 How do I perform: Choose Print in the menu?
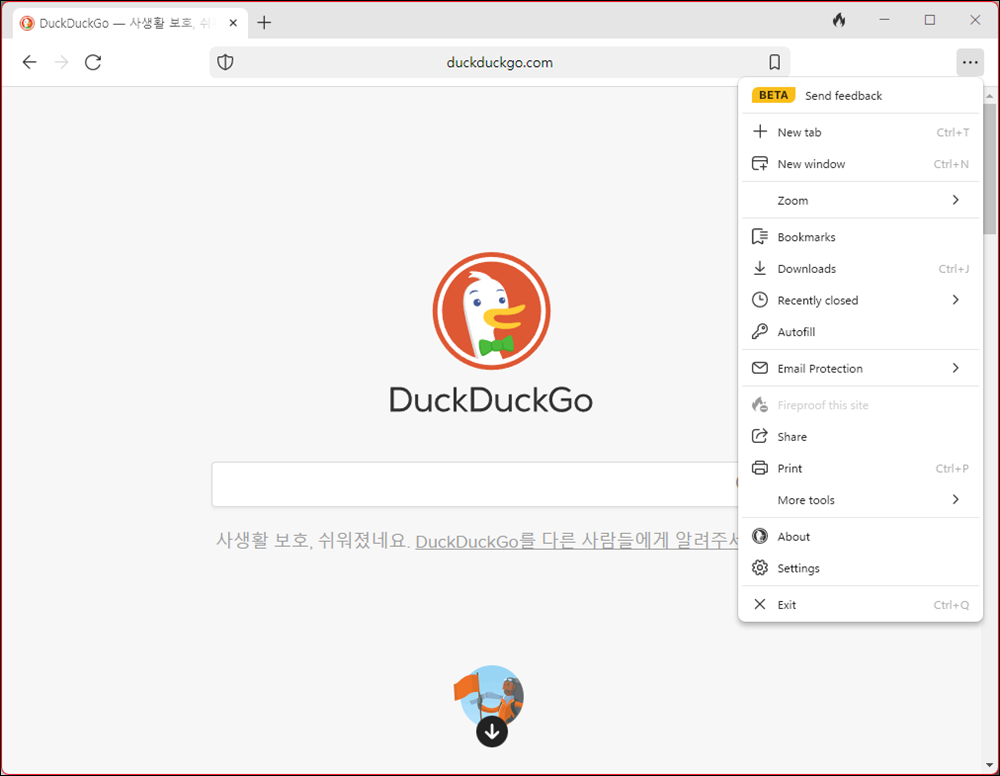(x=860, y=468)
